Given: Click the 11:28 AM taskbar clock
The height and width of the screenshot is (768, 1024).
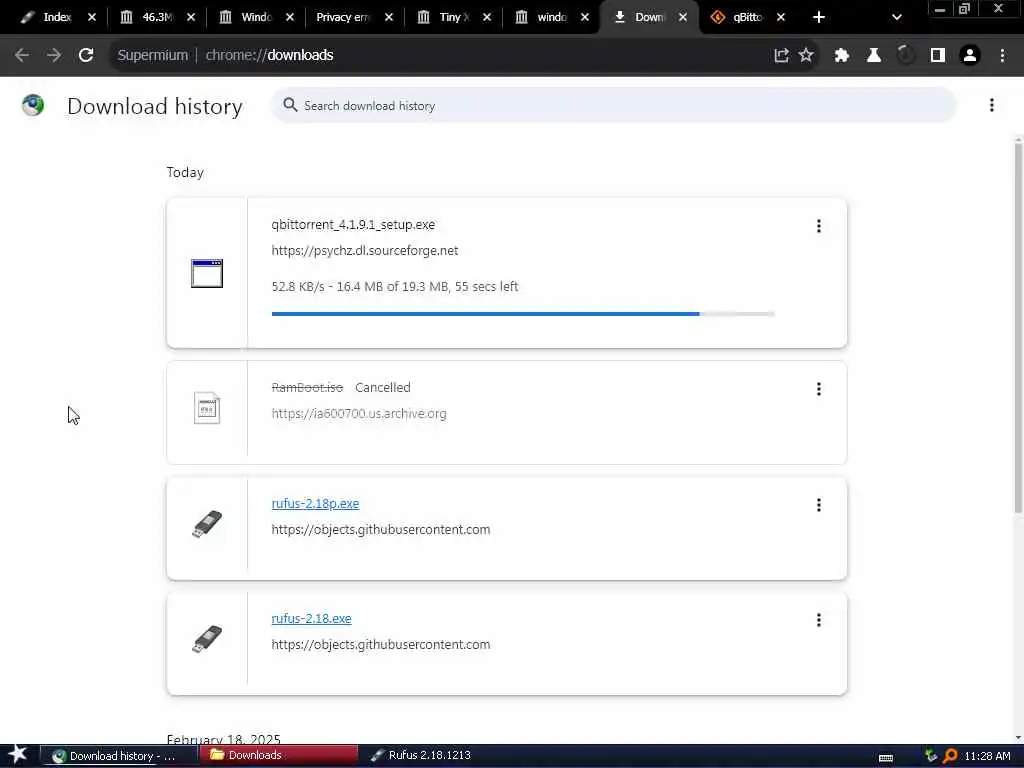Looking at the screenshot, I should coord(987,756).
